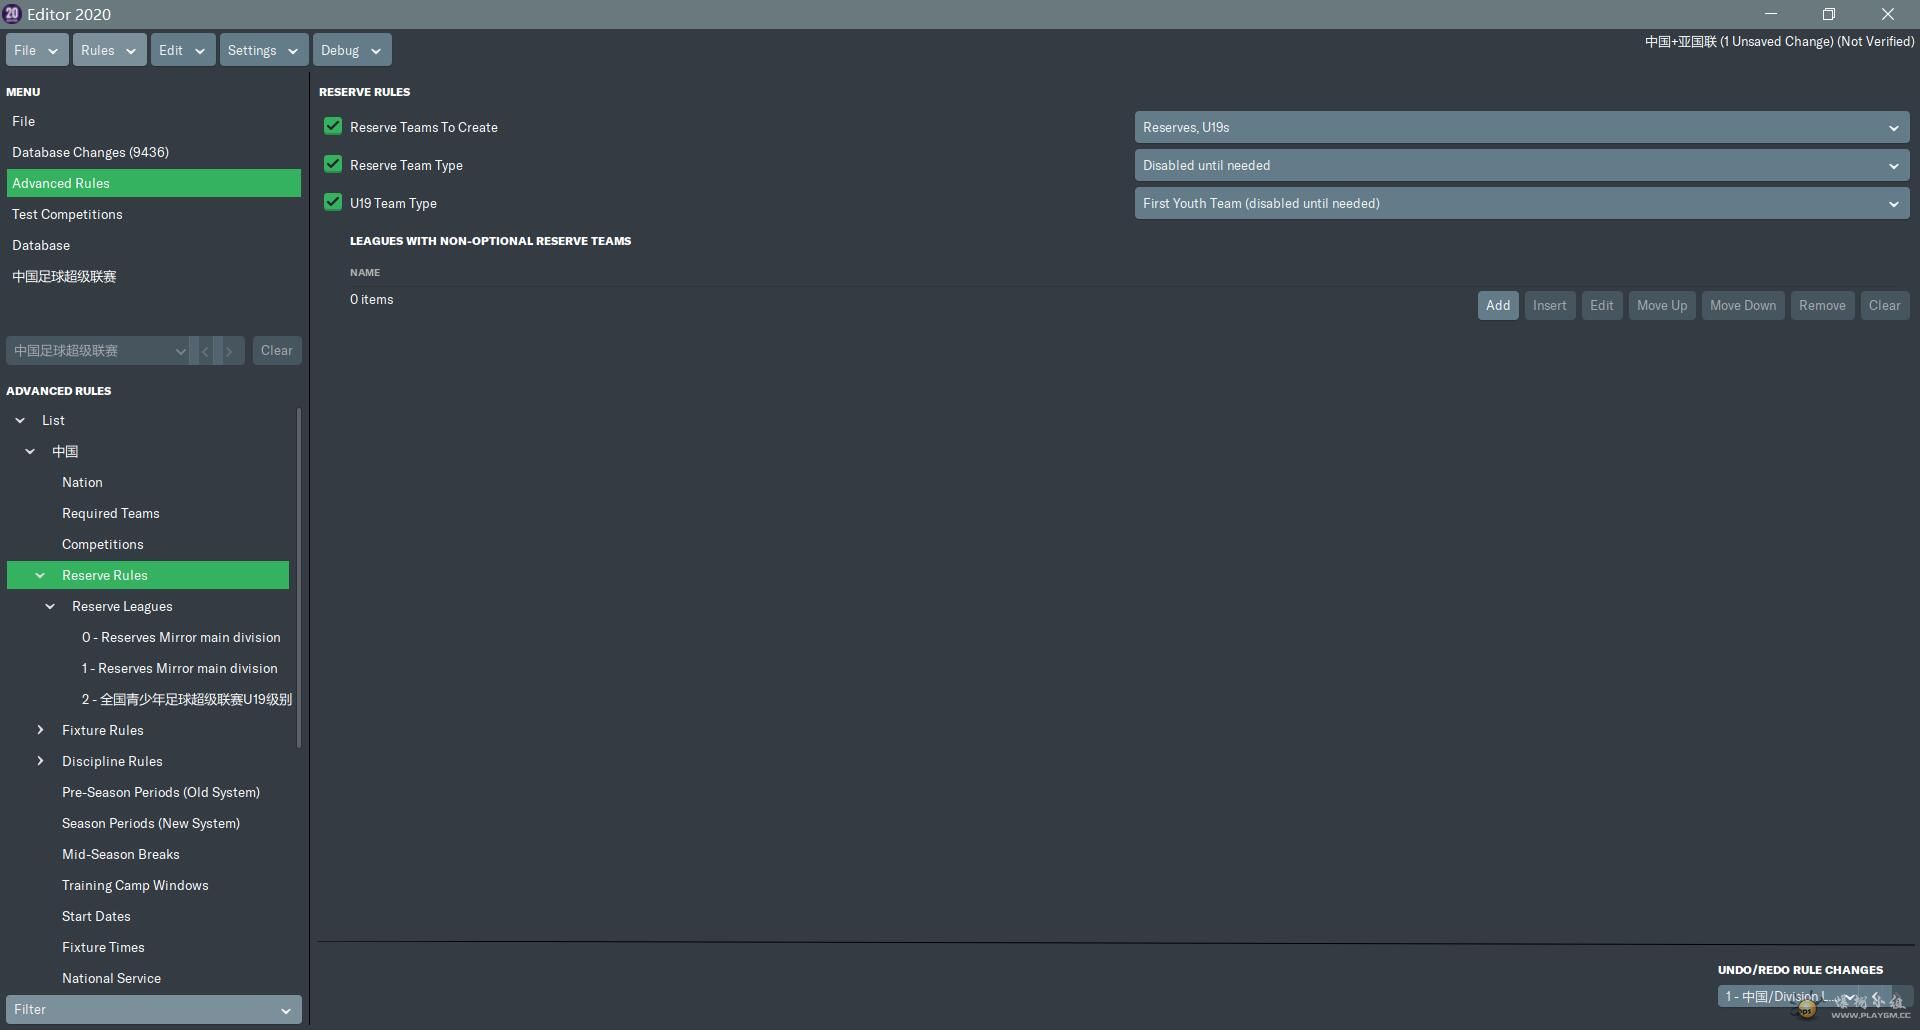Open the Reserve Teams To Create dropdown
1920x1030 pixels.
[x=1521, y=128]
